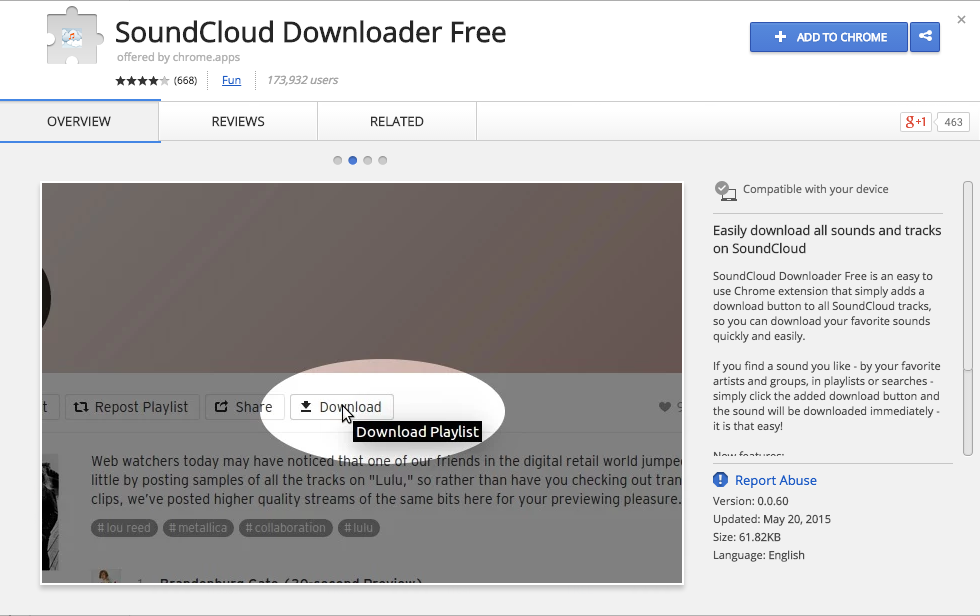Click the Report Abuse exclamation icon
980x616 pixels.
click(x=720, y=480)
